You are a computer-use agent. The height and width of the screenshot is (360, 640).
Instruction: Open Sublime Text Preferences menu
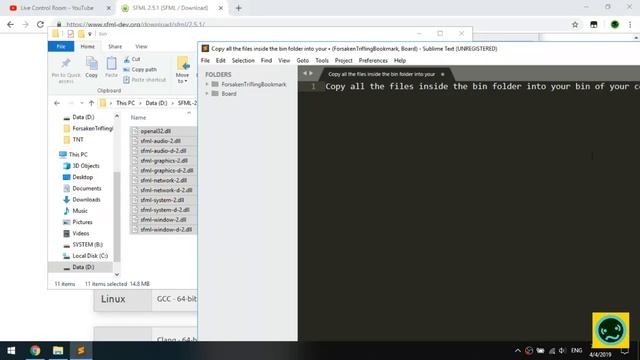(x=373, y=60)
